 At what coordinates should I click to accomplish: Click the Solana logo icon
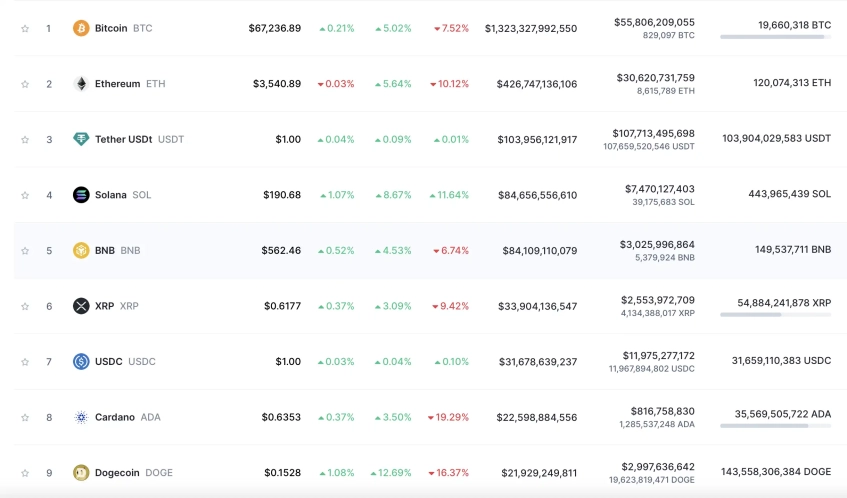[x=81, y=195]
